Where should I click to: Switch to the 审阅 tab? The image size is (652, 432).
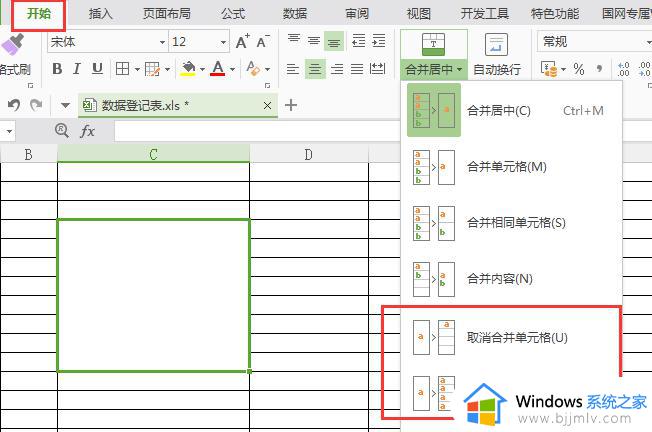357,14
